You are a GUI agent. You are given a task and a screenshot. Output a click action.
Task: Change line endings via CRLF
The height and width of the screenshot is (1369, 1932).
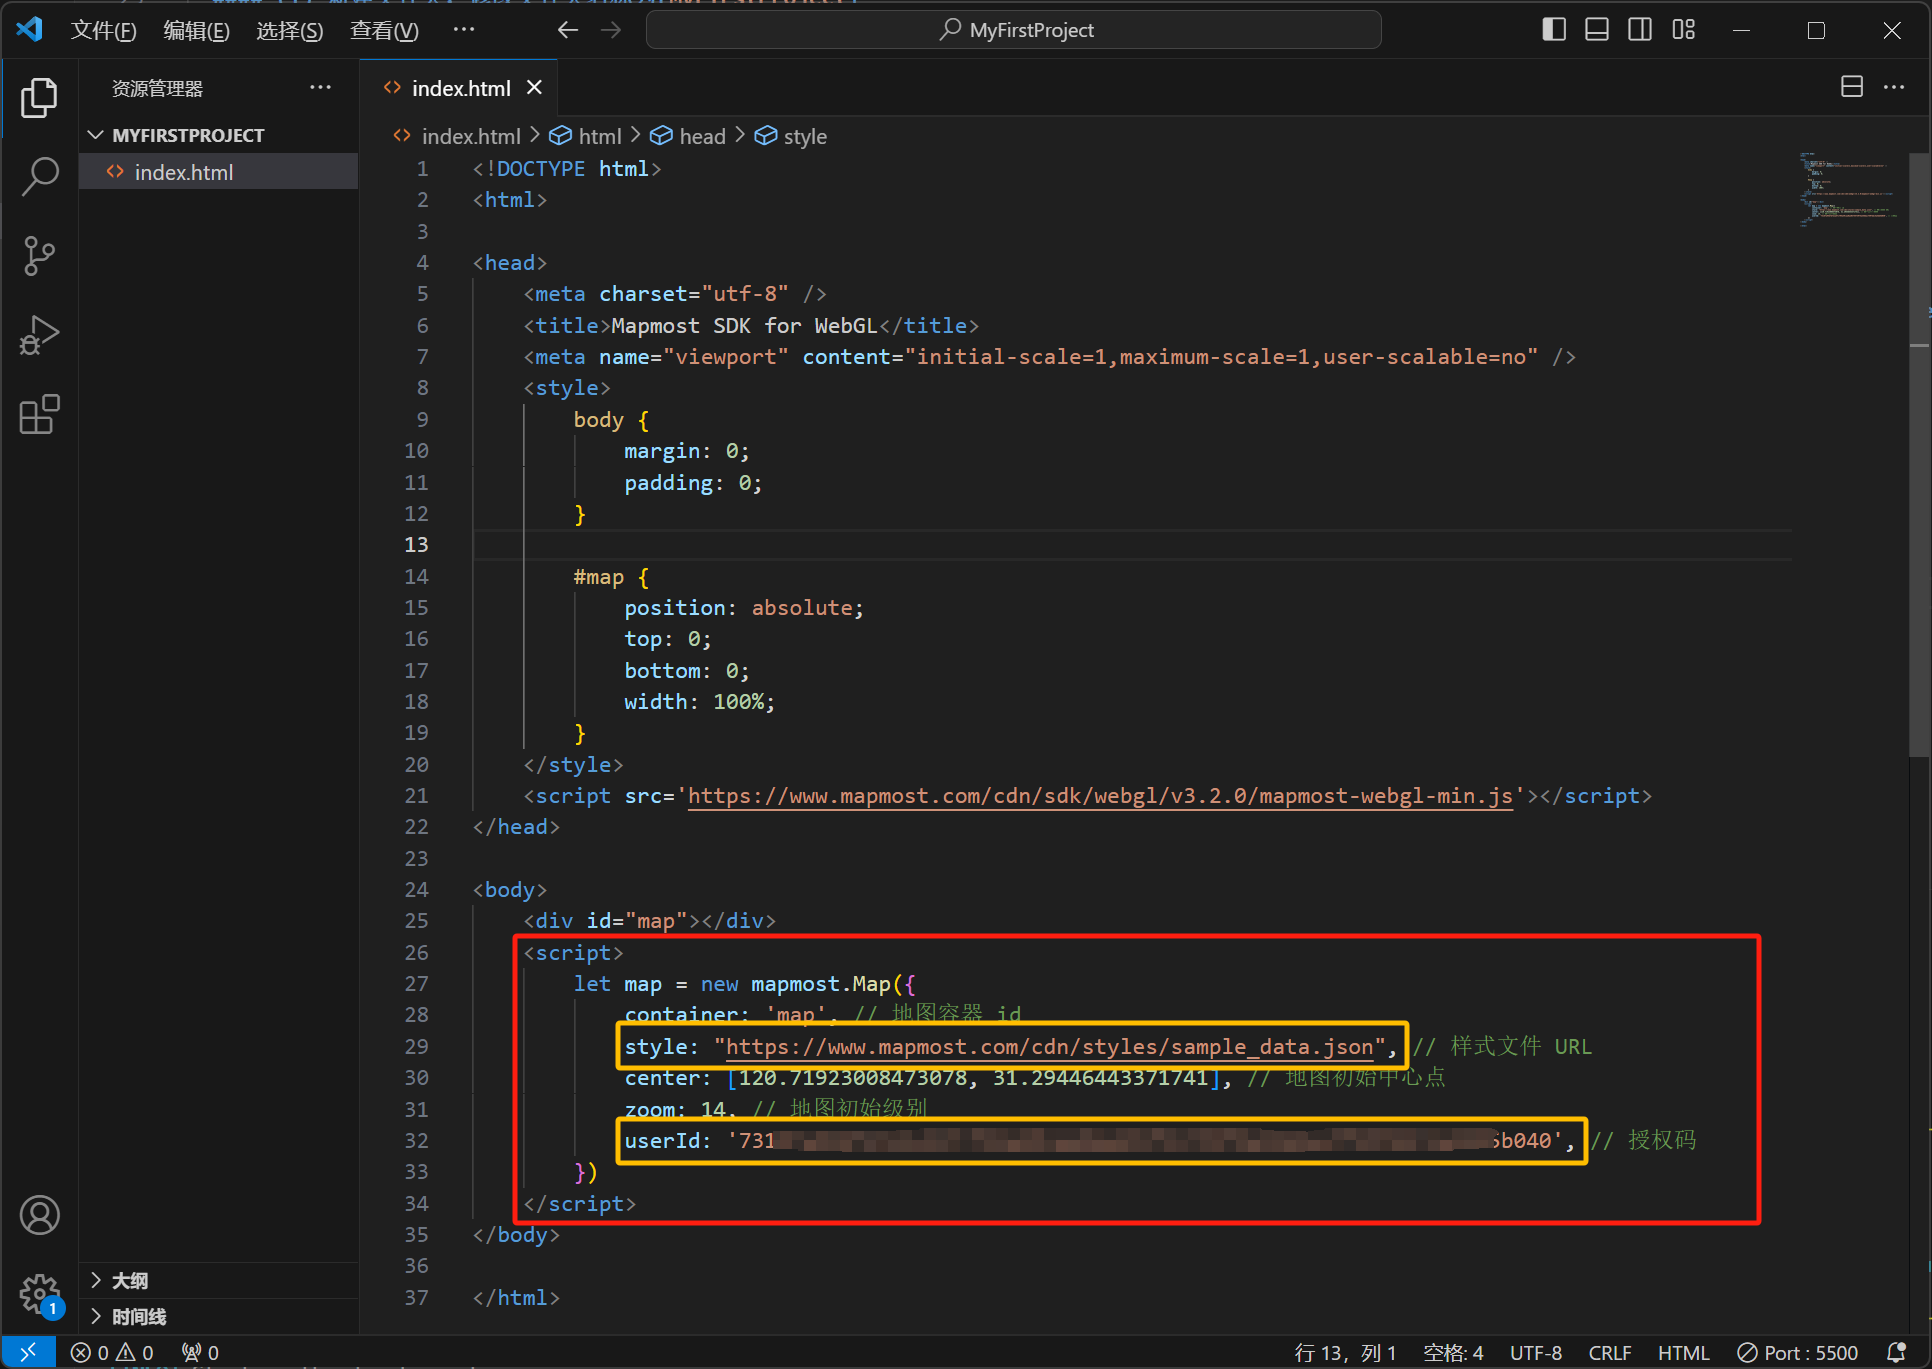pyautogui.click(x=1610, y=1352)
